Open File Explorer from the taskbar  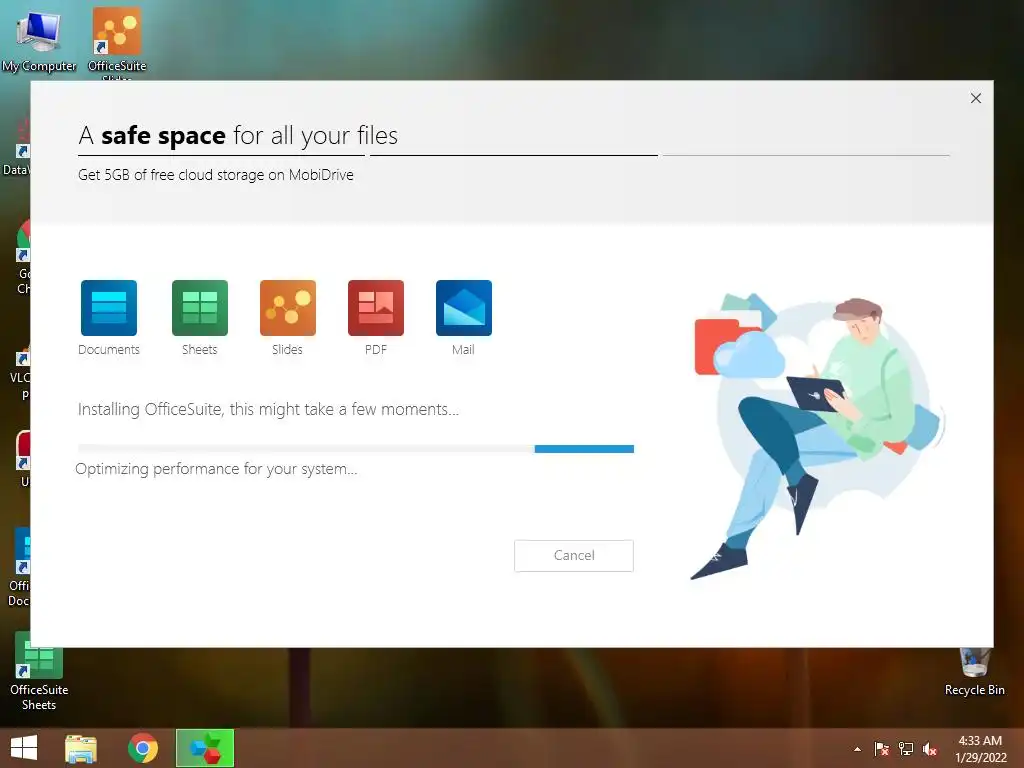pos(81,748)
